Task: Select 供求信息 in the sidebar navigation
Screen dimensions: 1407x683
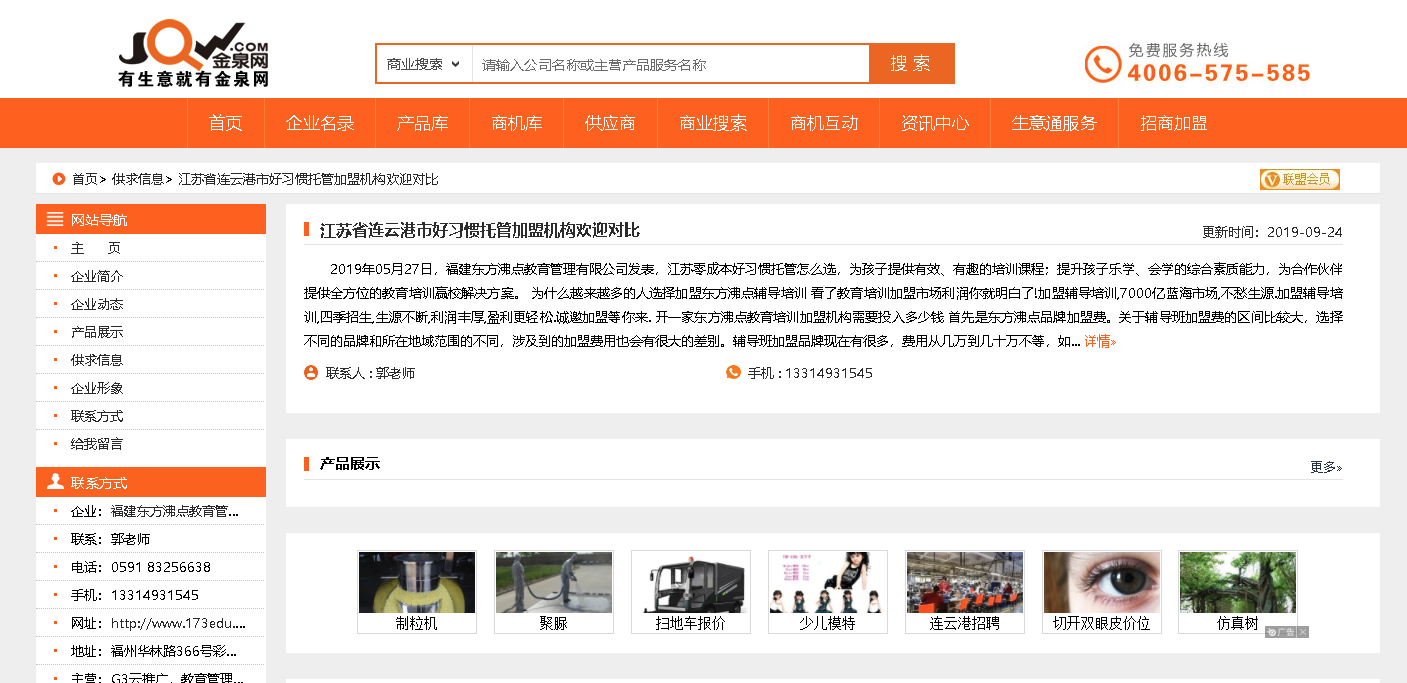Action: pyautogui.click(x=97, y=360)
